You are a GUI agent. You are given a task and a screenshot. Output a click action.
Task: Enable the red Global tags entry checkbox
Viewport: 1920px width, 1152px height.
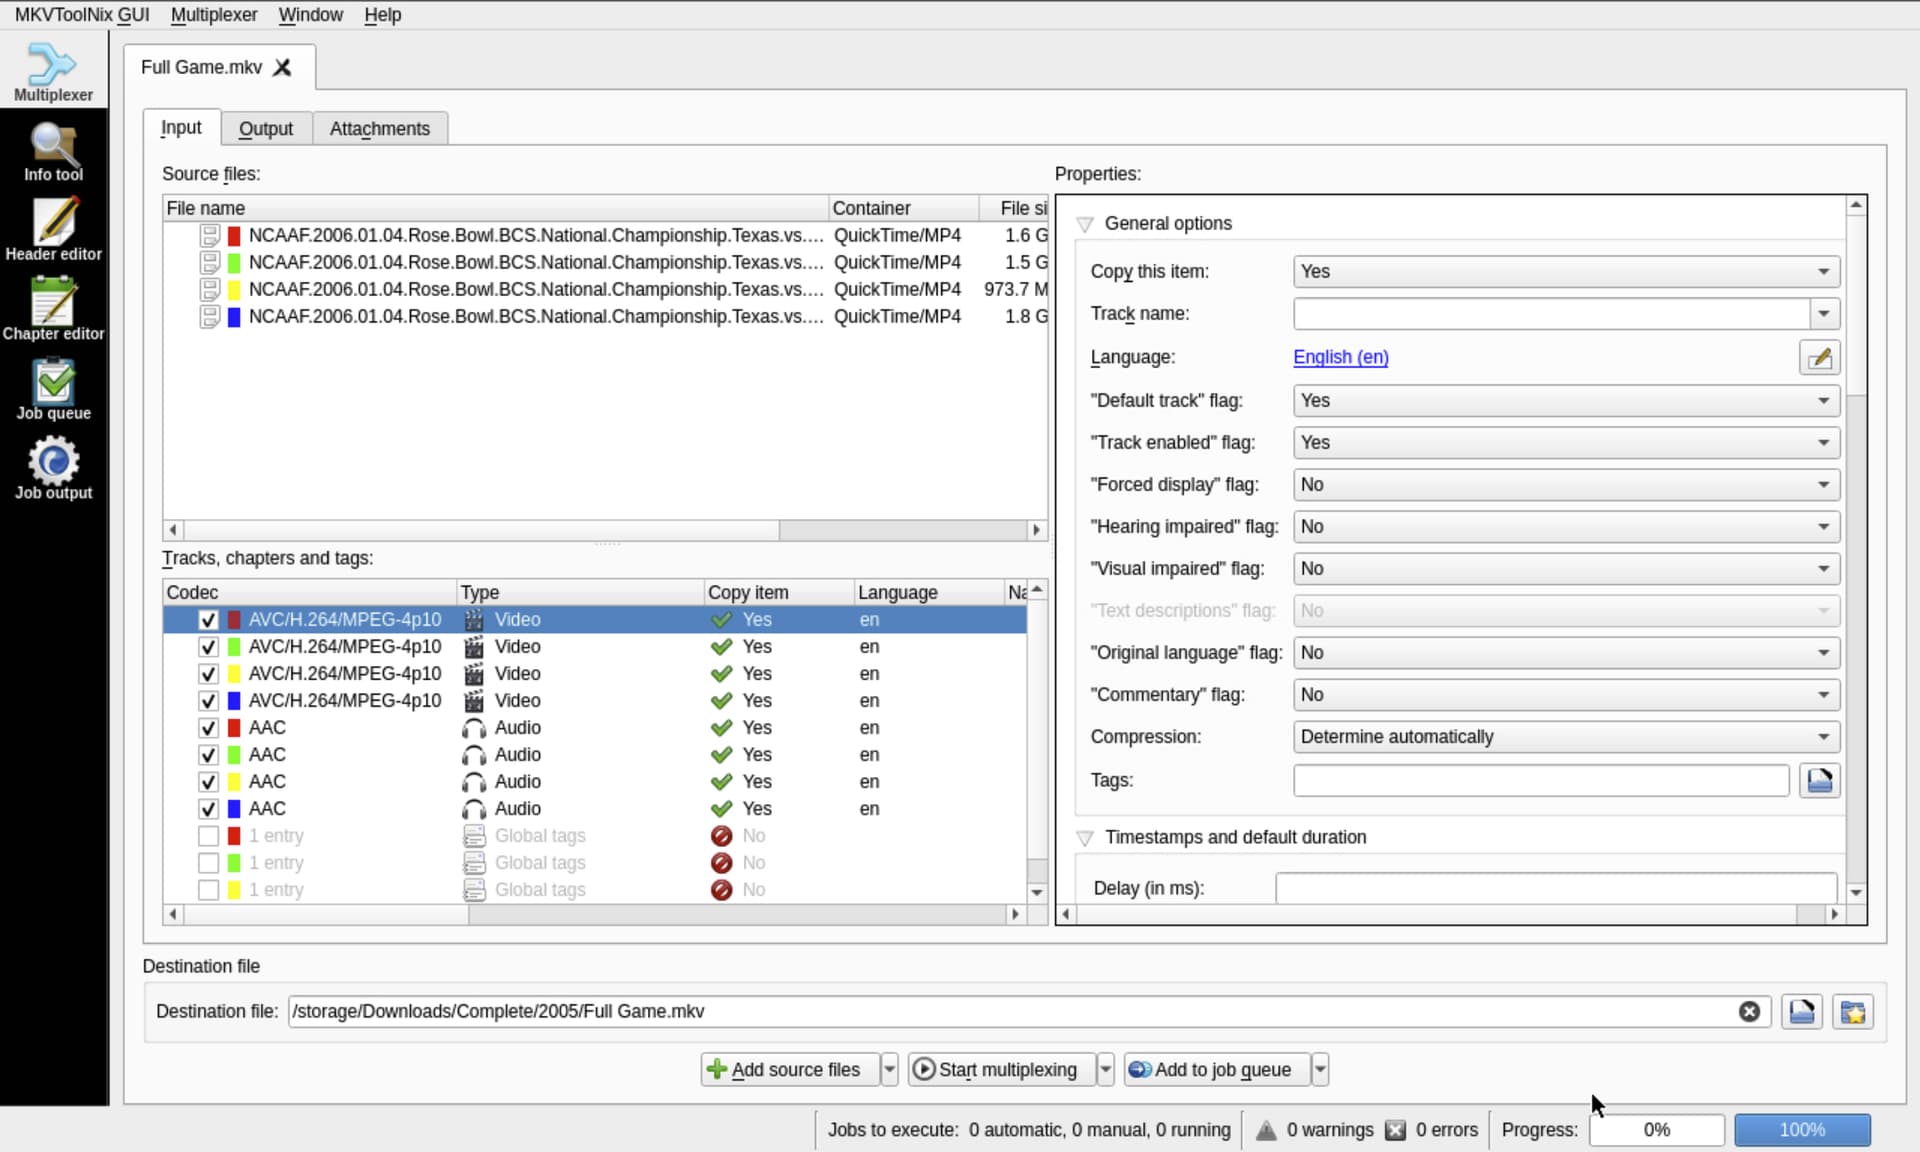click(x=208, y=836)
